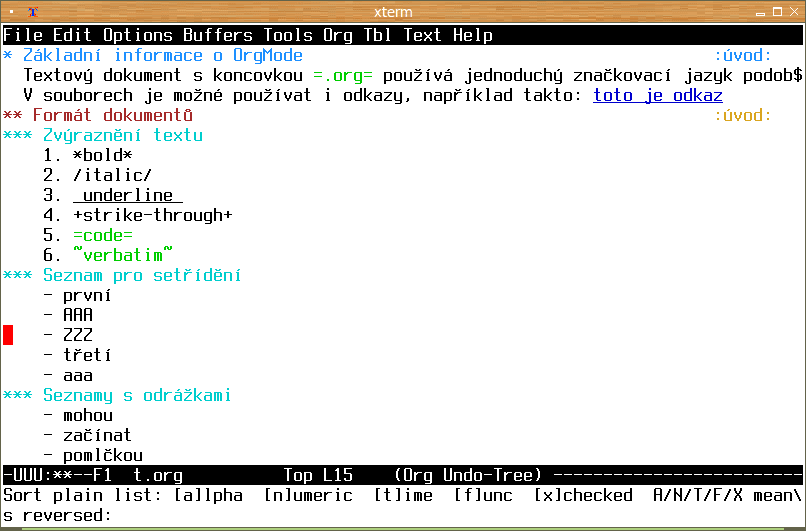Click the 'xterm' window title text
The width and height of the screenshot is (806, 531).
[x=393, y=12]
